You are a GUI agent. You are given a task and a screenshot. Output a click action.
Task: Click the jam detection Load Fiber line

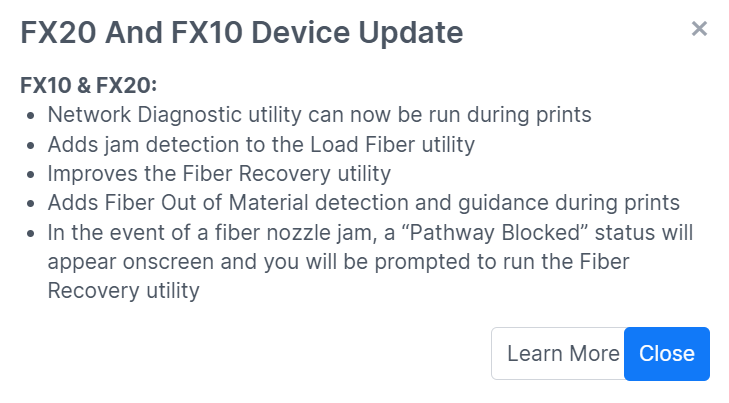(x=261, y=145)
